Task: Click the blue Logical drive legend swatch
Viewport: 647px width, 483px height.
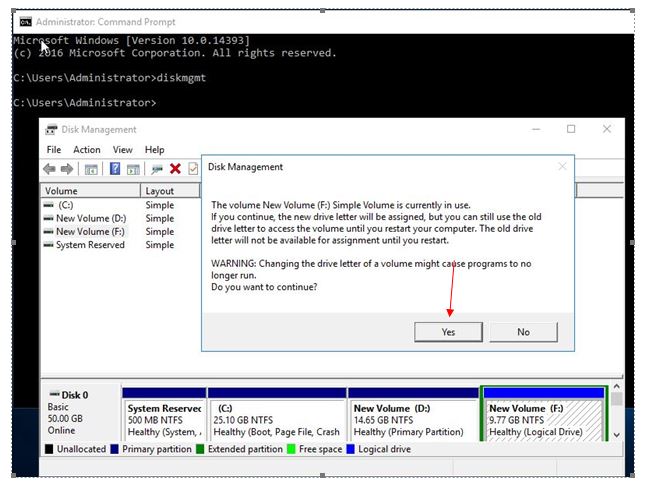Action: click(351, 449)
